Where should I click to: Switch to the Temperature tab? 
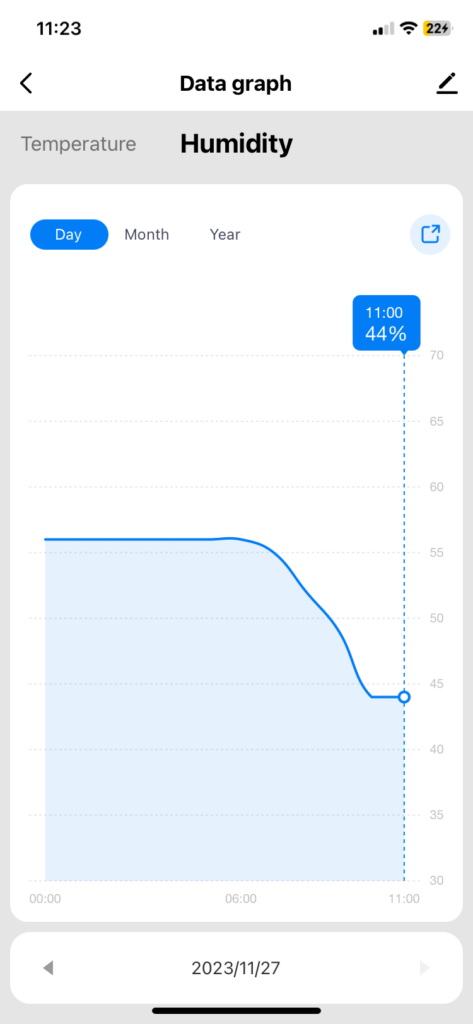pyautogui.click(x=78, y=144)
